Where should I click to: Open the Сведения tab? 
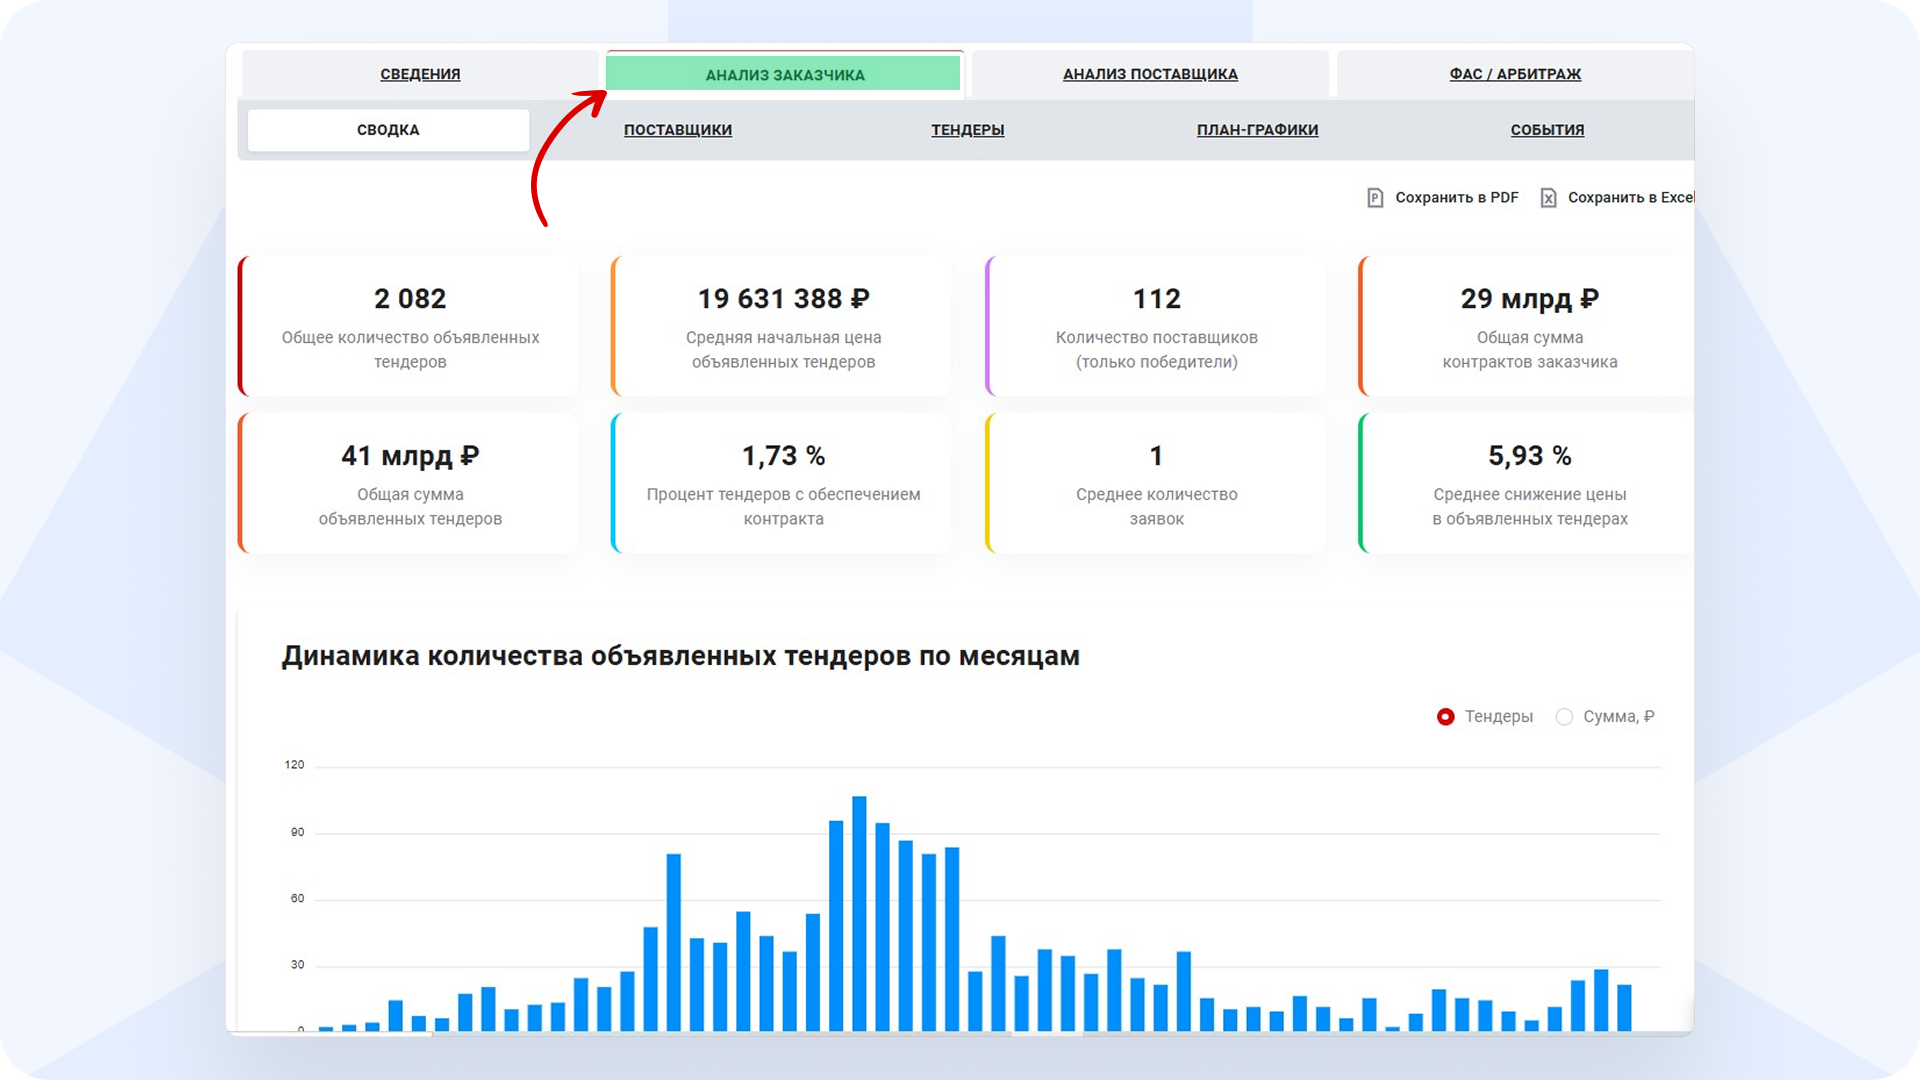(x=420, y=74)
